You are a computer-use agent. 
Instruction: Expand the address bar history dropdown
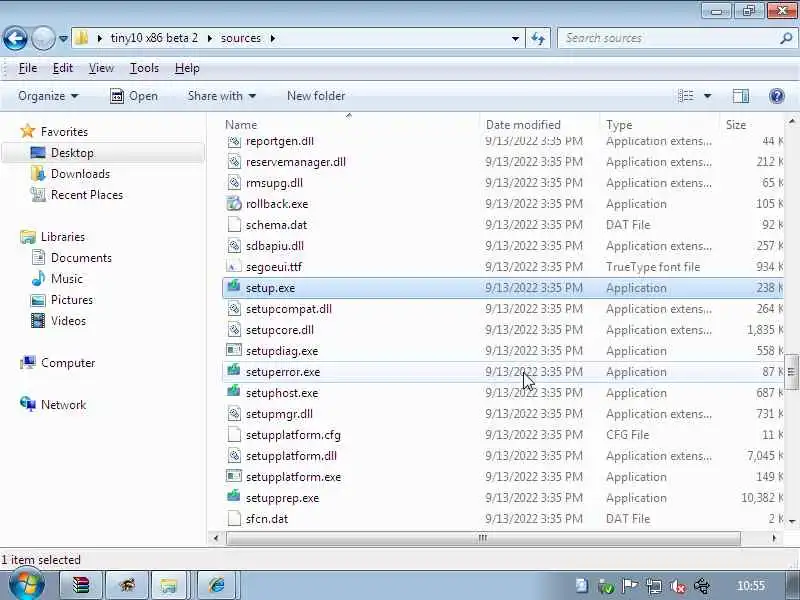point(515,38)
